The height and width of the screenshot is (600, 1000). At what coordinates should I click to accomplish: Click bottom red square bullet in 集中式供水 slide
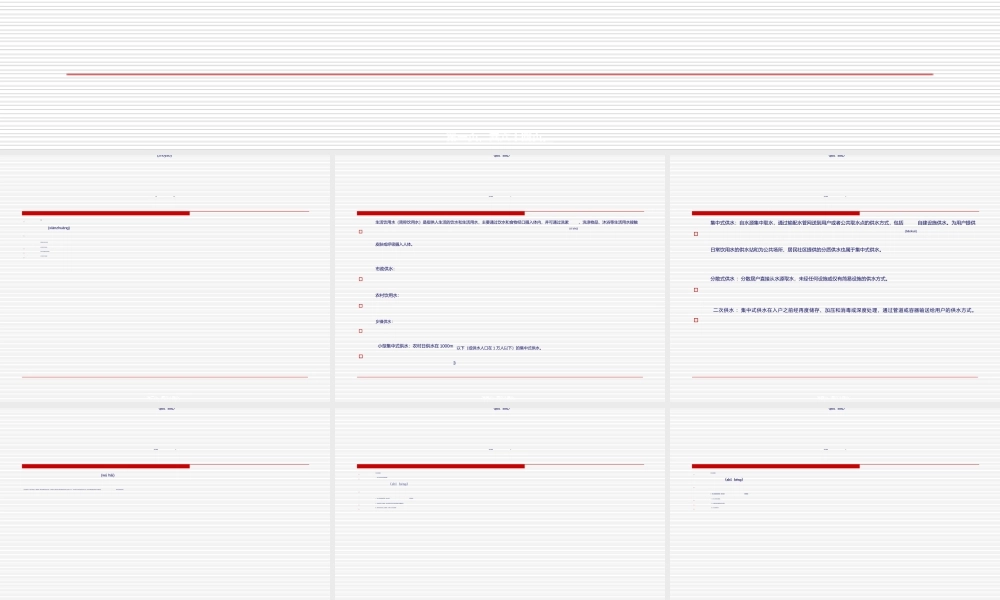pos(696,320)
